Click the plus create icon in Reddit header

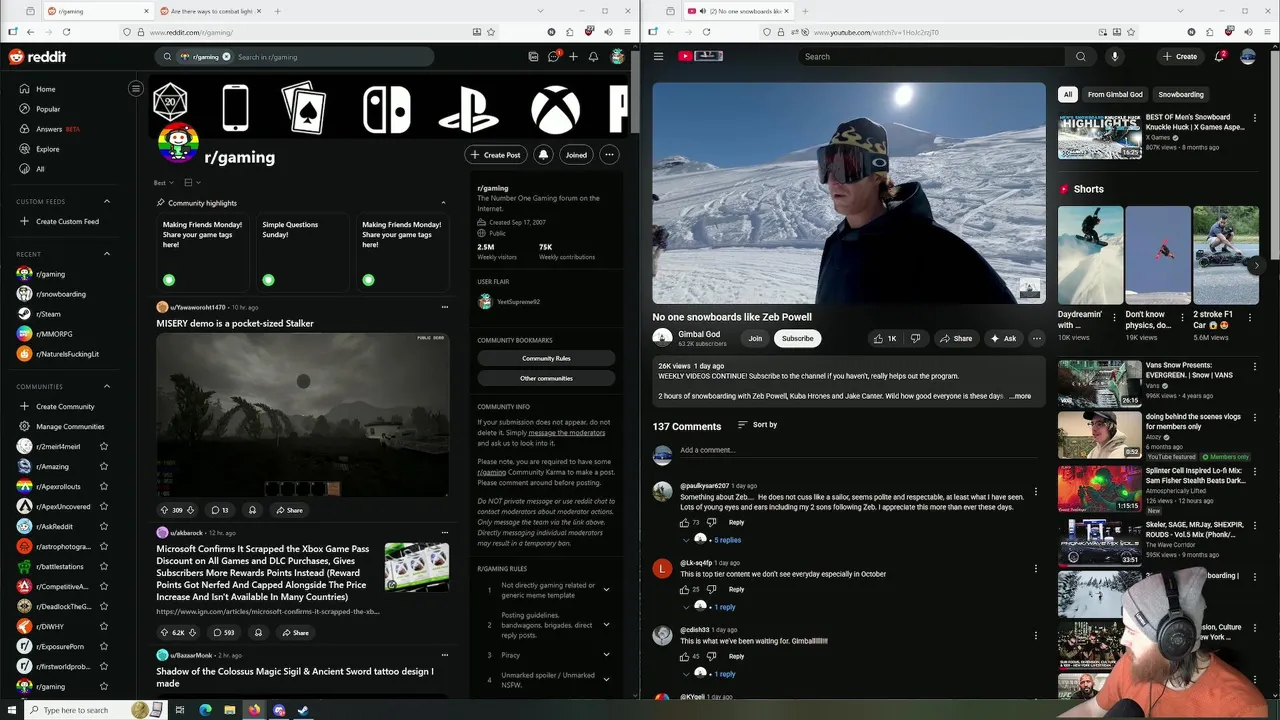click(573, 57)
